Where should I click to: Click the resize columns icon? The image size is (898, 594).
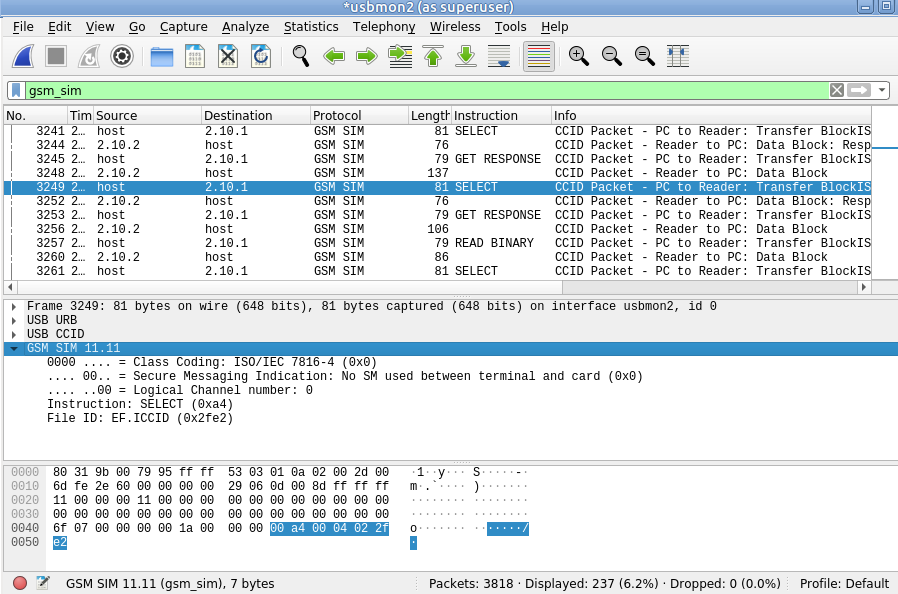tap(678, 56)
